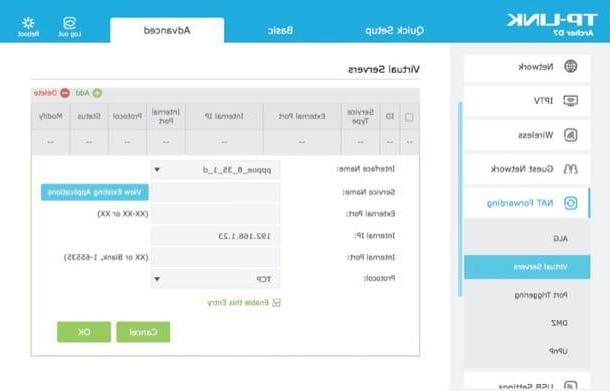Switch to the Quick Setup tab
The image size is (610, 391).
394,30
